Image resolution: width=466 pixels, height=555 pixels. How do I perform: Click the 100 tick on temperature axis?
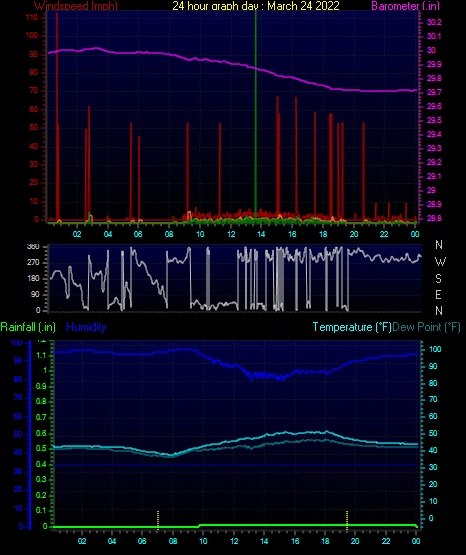pyautogui.click(x=435, y=349)
